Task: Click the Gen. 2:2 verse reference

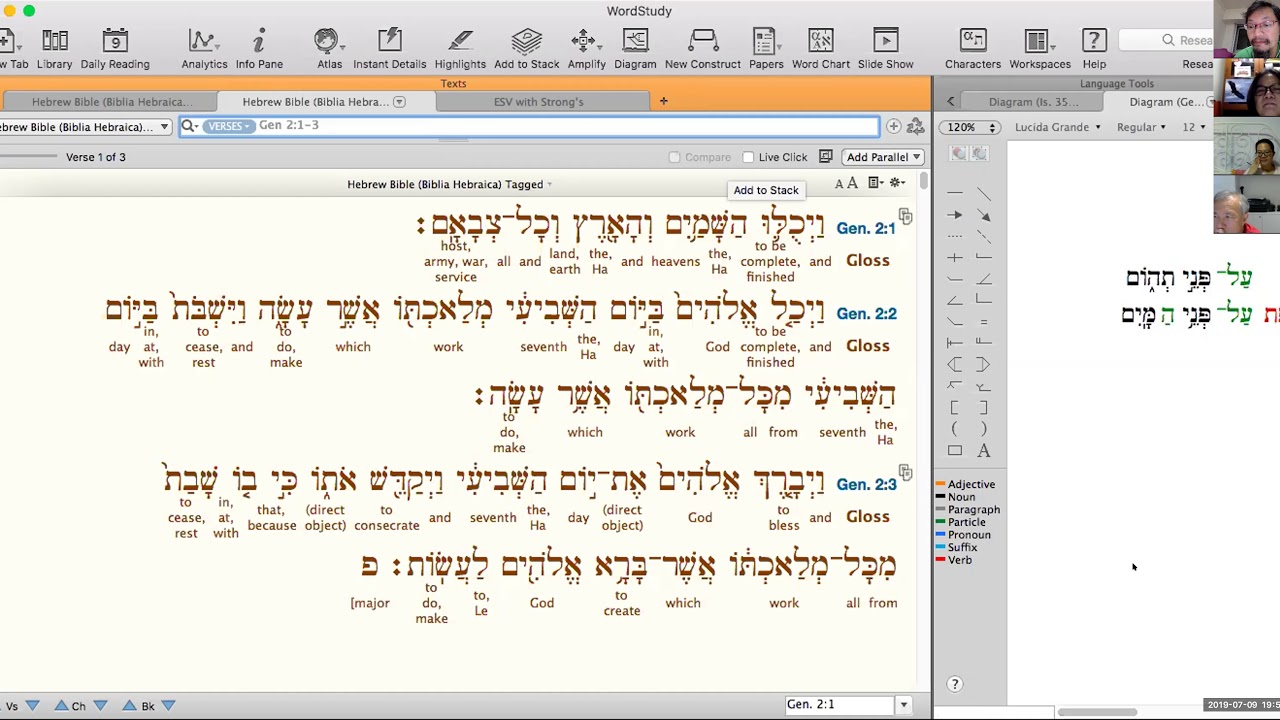Action: [x=866, y=313]
